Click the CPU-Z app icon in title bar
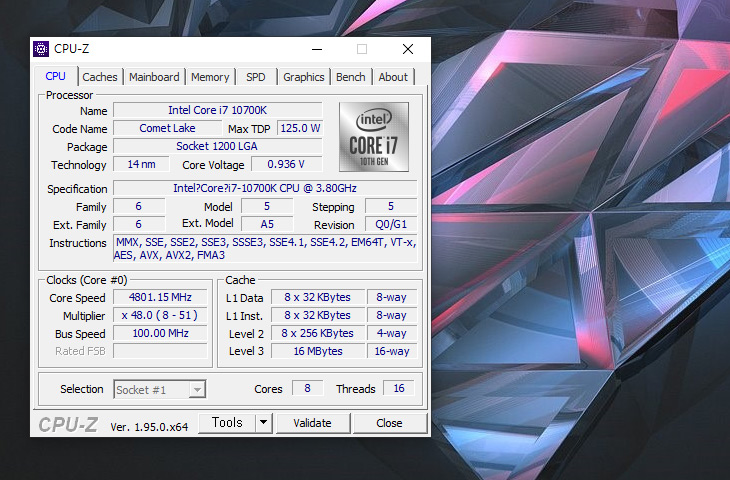 click(41, 49)
